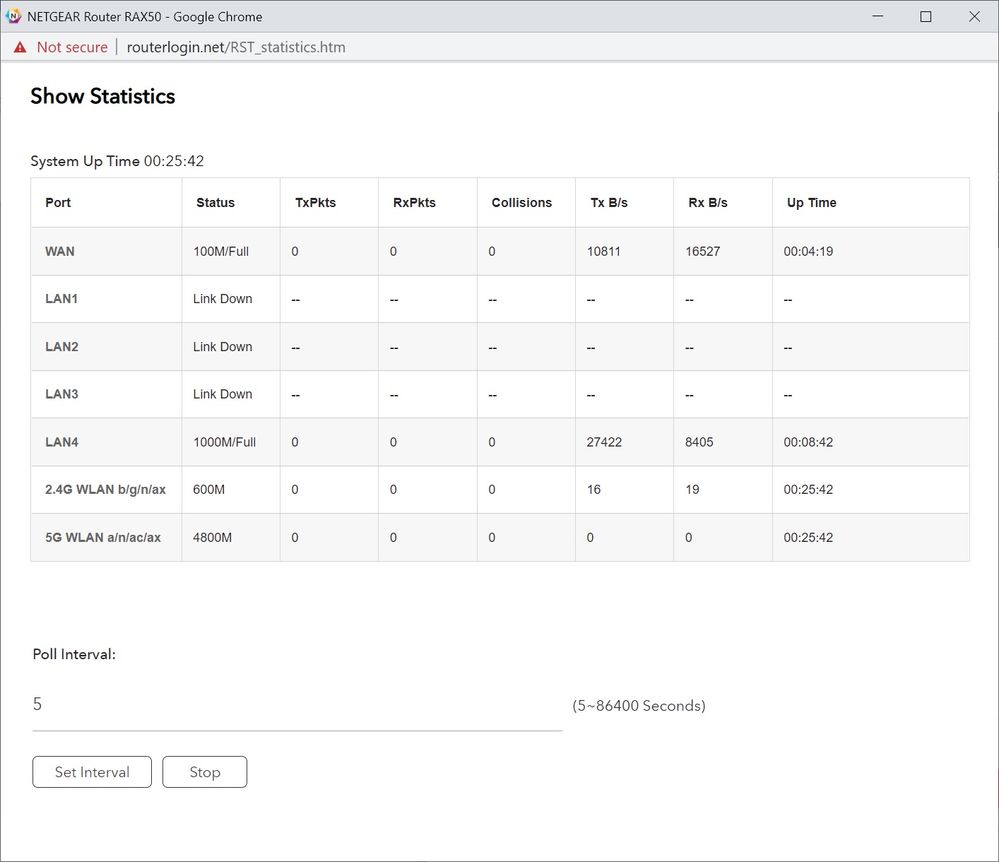The width and height of the screenshot is (999, 862).
Task: Minimize the router statistics window
Action: click(x=878, y=16)
